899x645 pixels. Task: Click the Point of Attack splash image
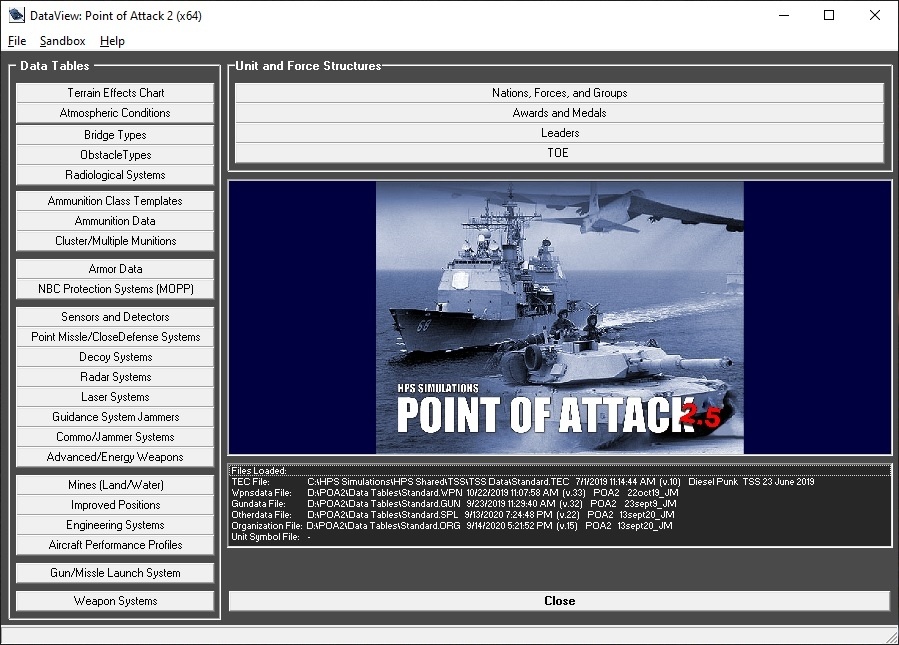click(x=560, y=318)
